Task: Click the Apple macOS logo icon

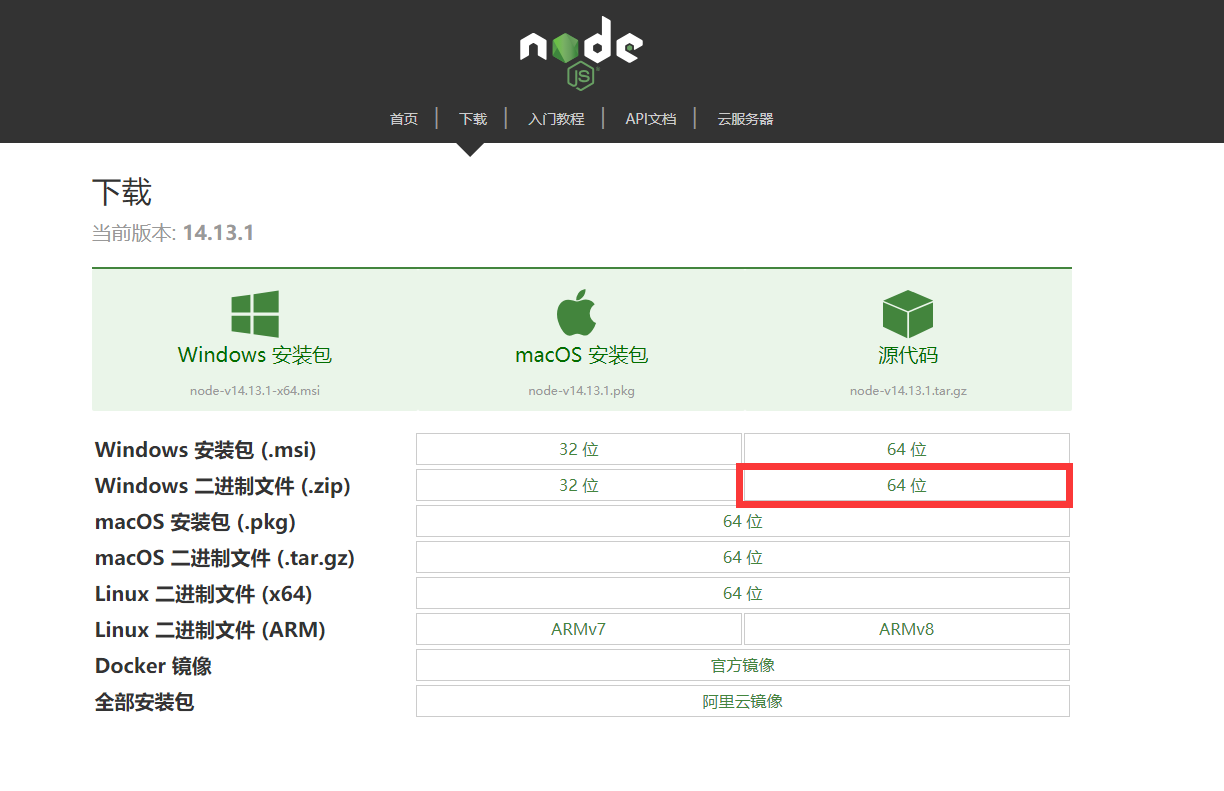Action: tap(577, 313)
